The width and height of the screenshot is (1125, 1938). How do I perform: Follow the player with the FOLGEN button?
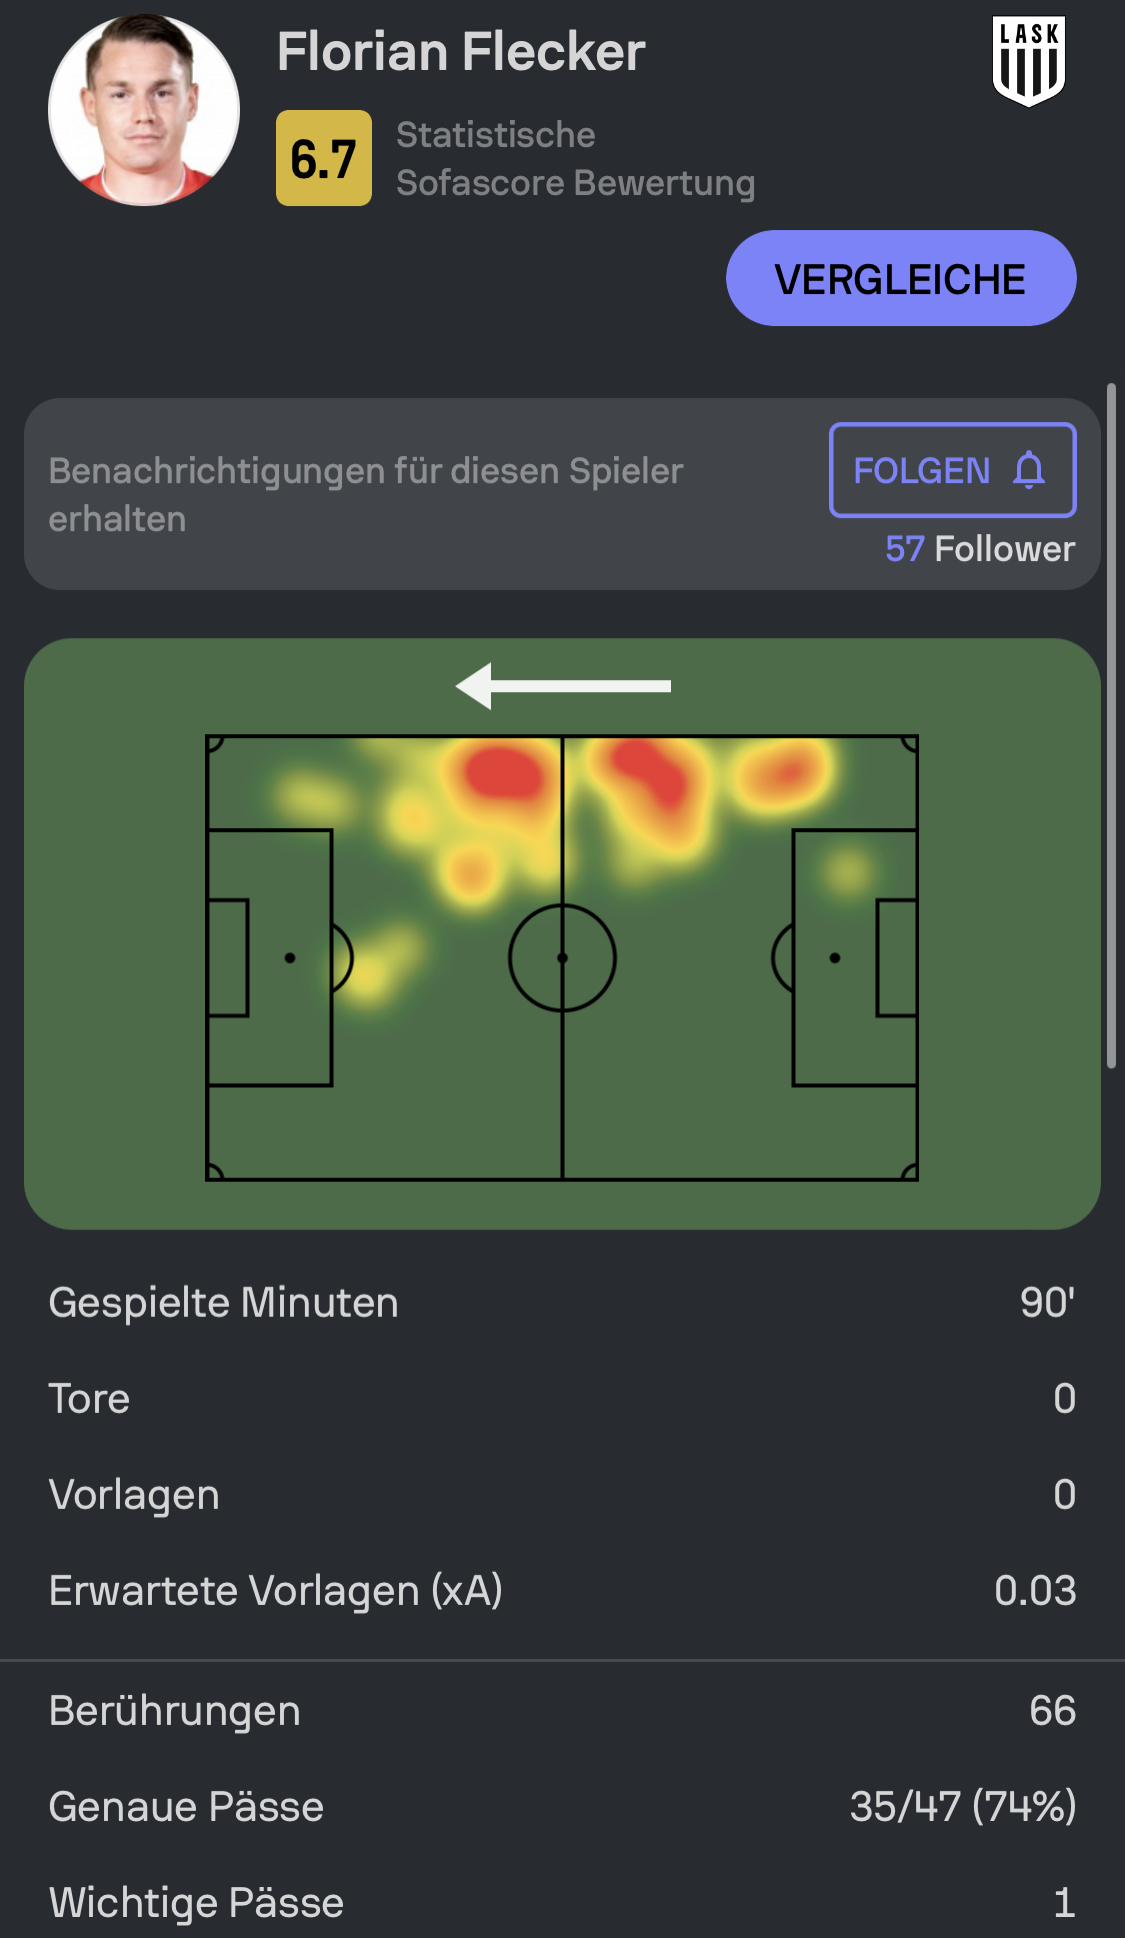click(951, 470)
